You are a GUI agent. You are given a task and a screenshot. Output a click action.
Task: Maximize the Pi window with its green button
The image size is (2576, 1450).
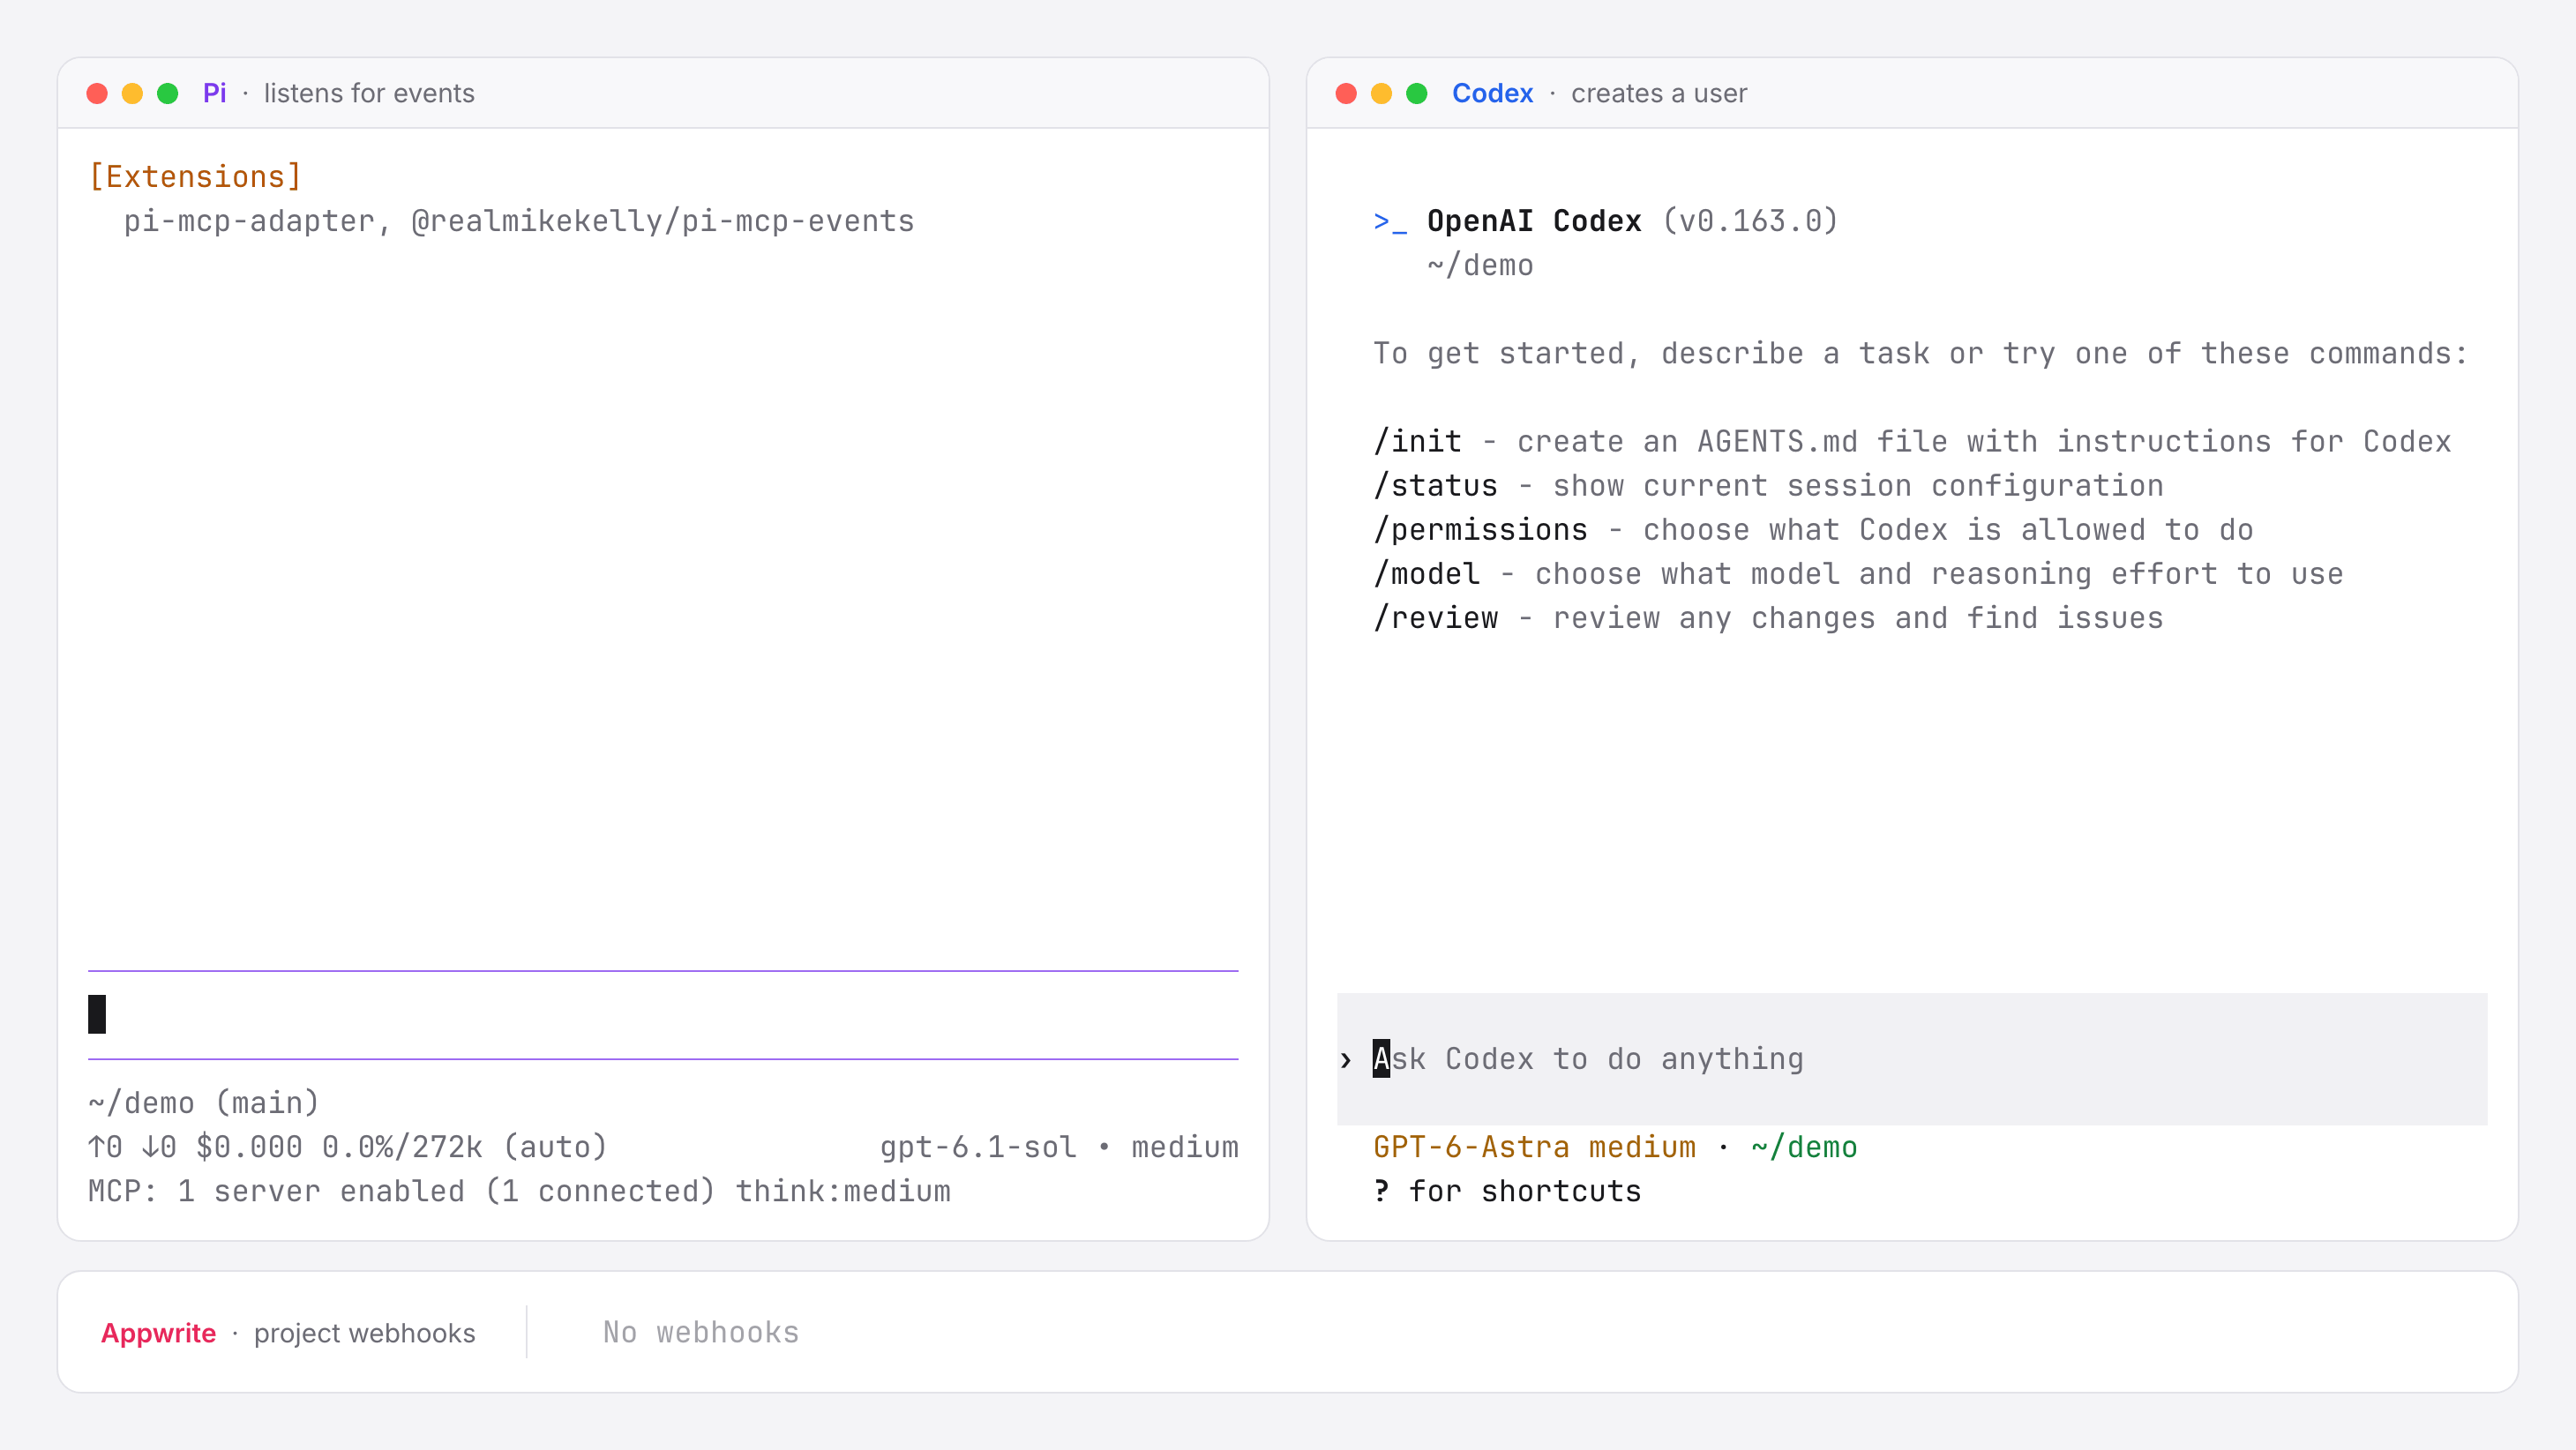(x=168, y=93)
